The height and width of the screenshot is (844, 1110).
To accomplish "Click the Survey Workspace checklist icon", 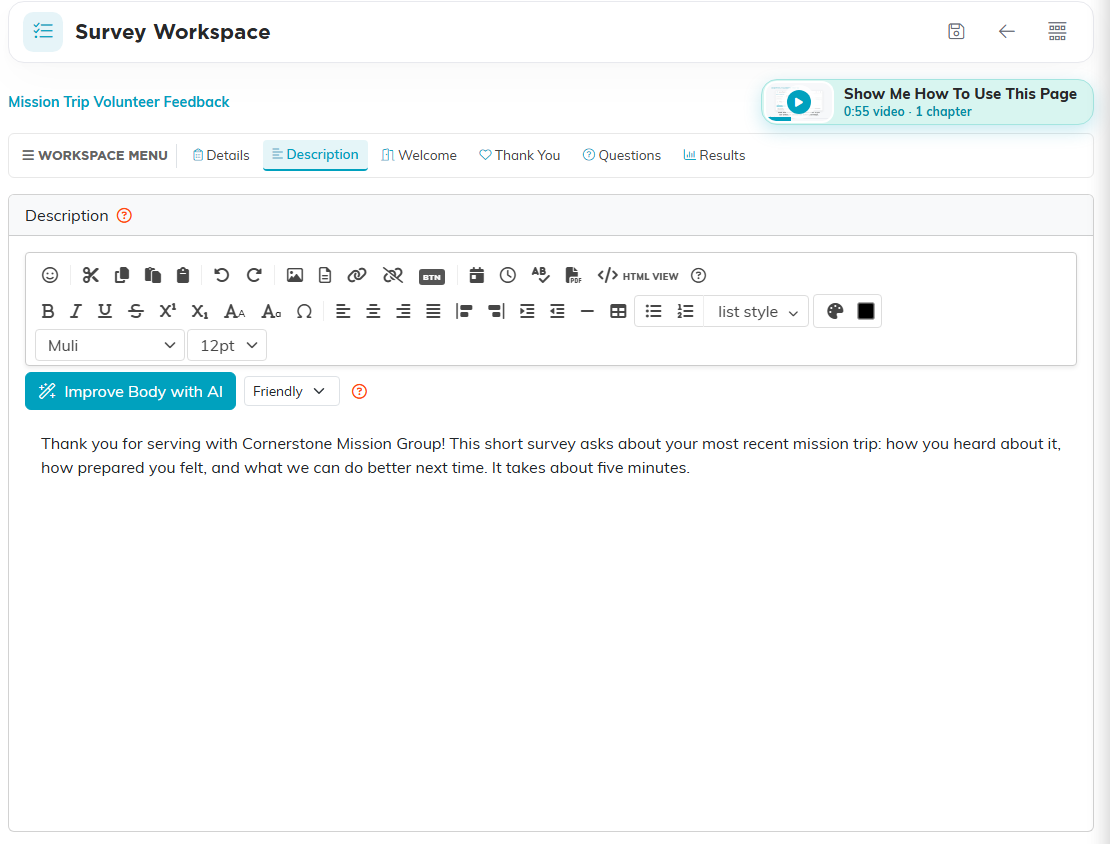I will [x=43, y=32].
